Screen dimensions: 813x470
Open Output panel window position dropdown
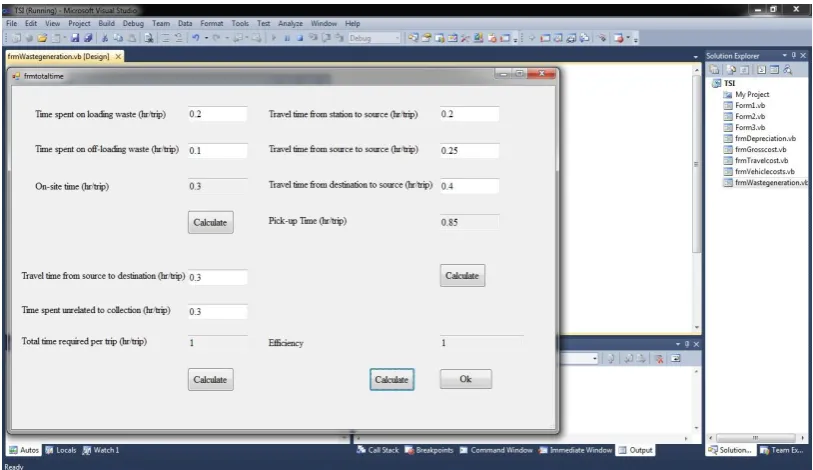[678, 344]
